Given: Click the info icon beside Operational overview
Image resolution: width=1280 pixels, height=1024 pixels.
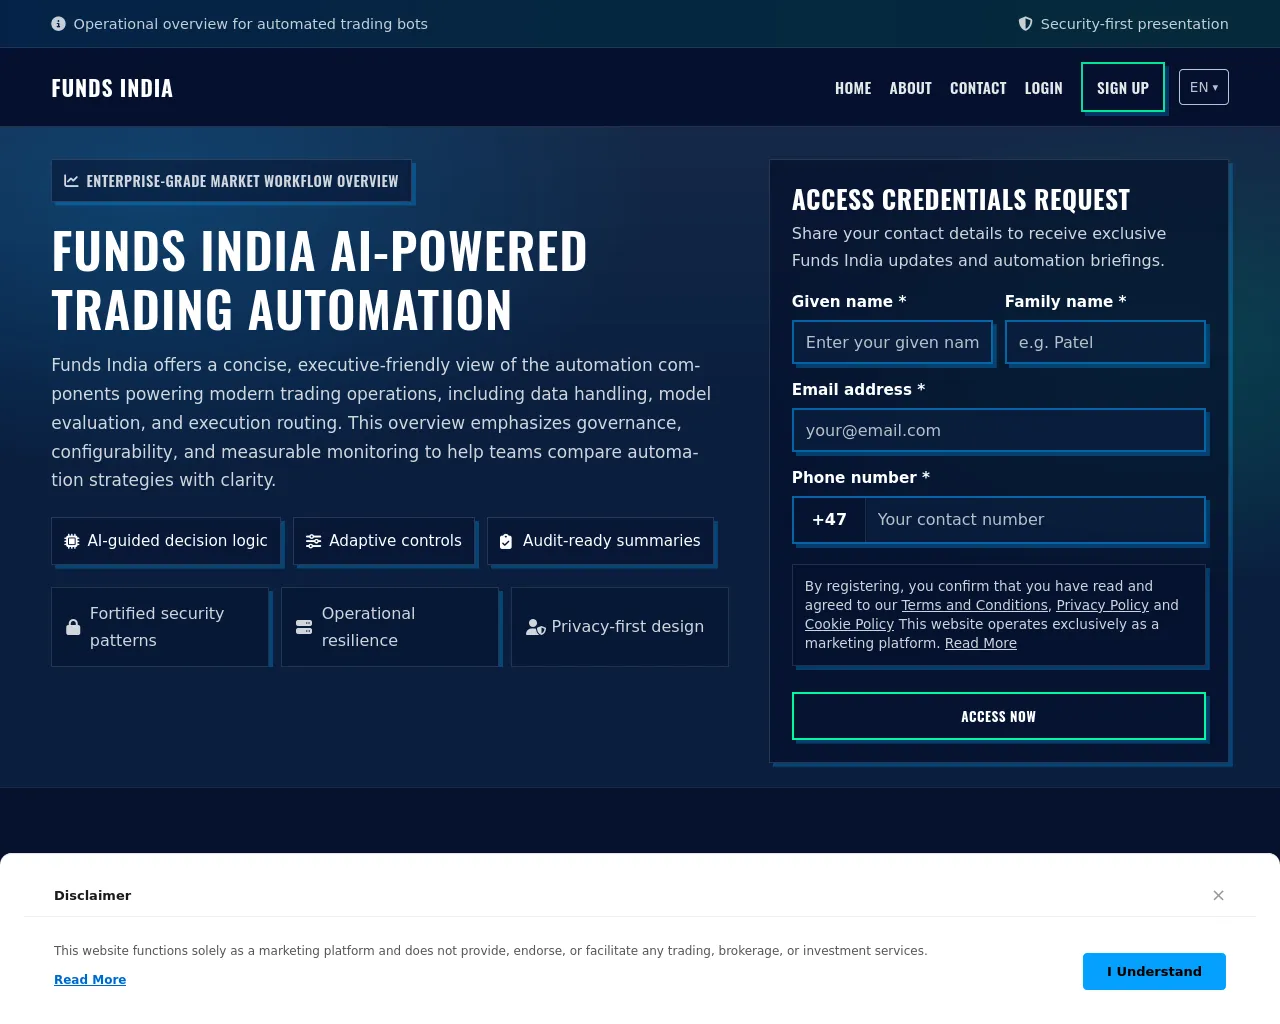Looking at the screenshot, I should pos(58,24).
